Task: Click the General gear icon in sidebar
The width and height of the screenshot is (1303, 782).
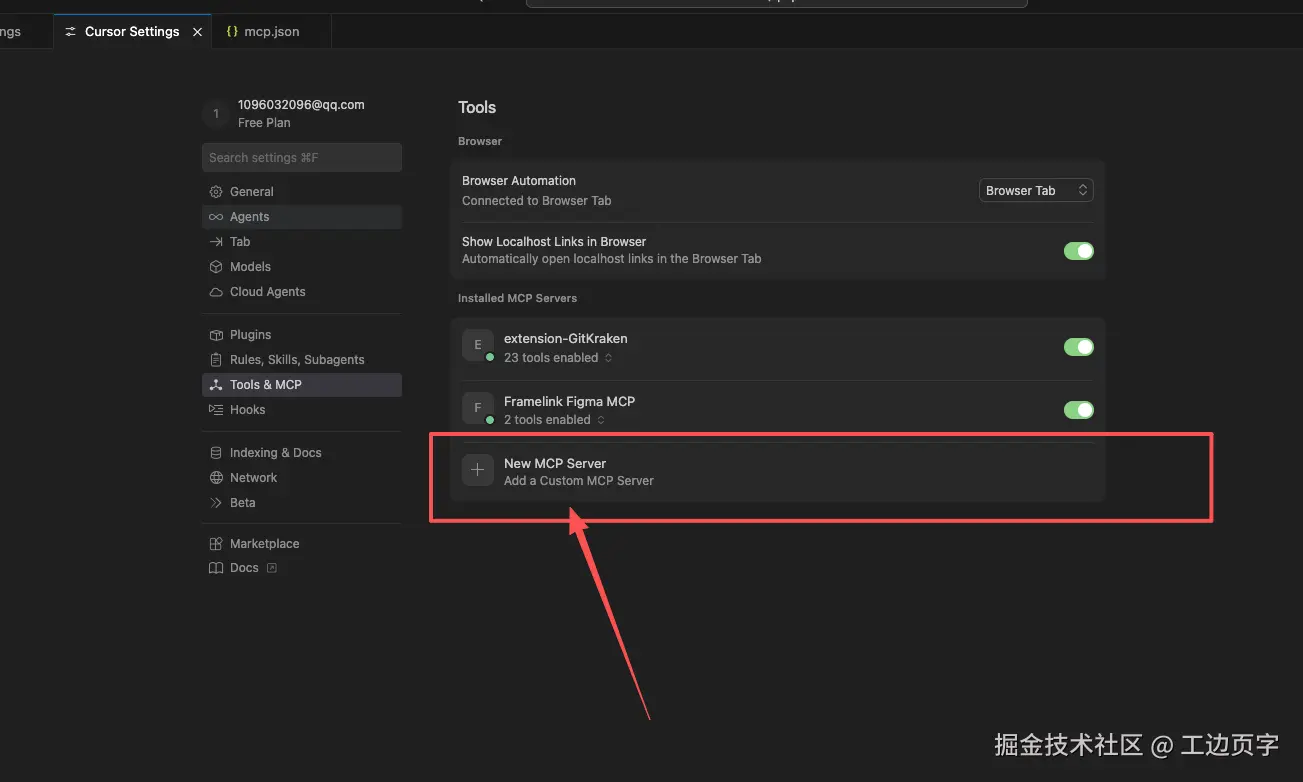Action: click(215, 192)
